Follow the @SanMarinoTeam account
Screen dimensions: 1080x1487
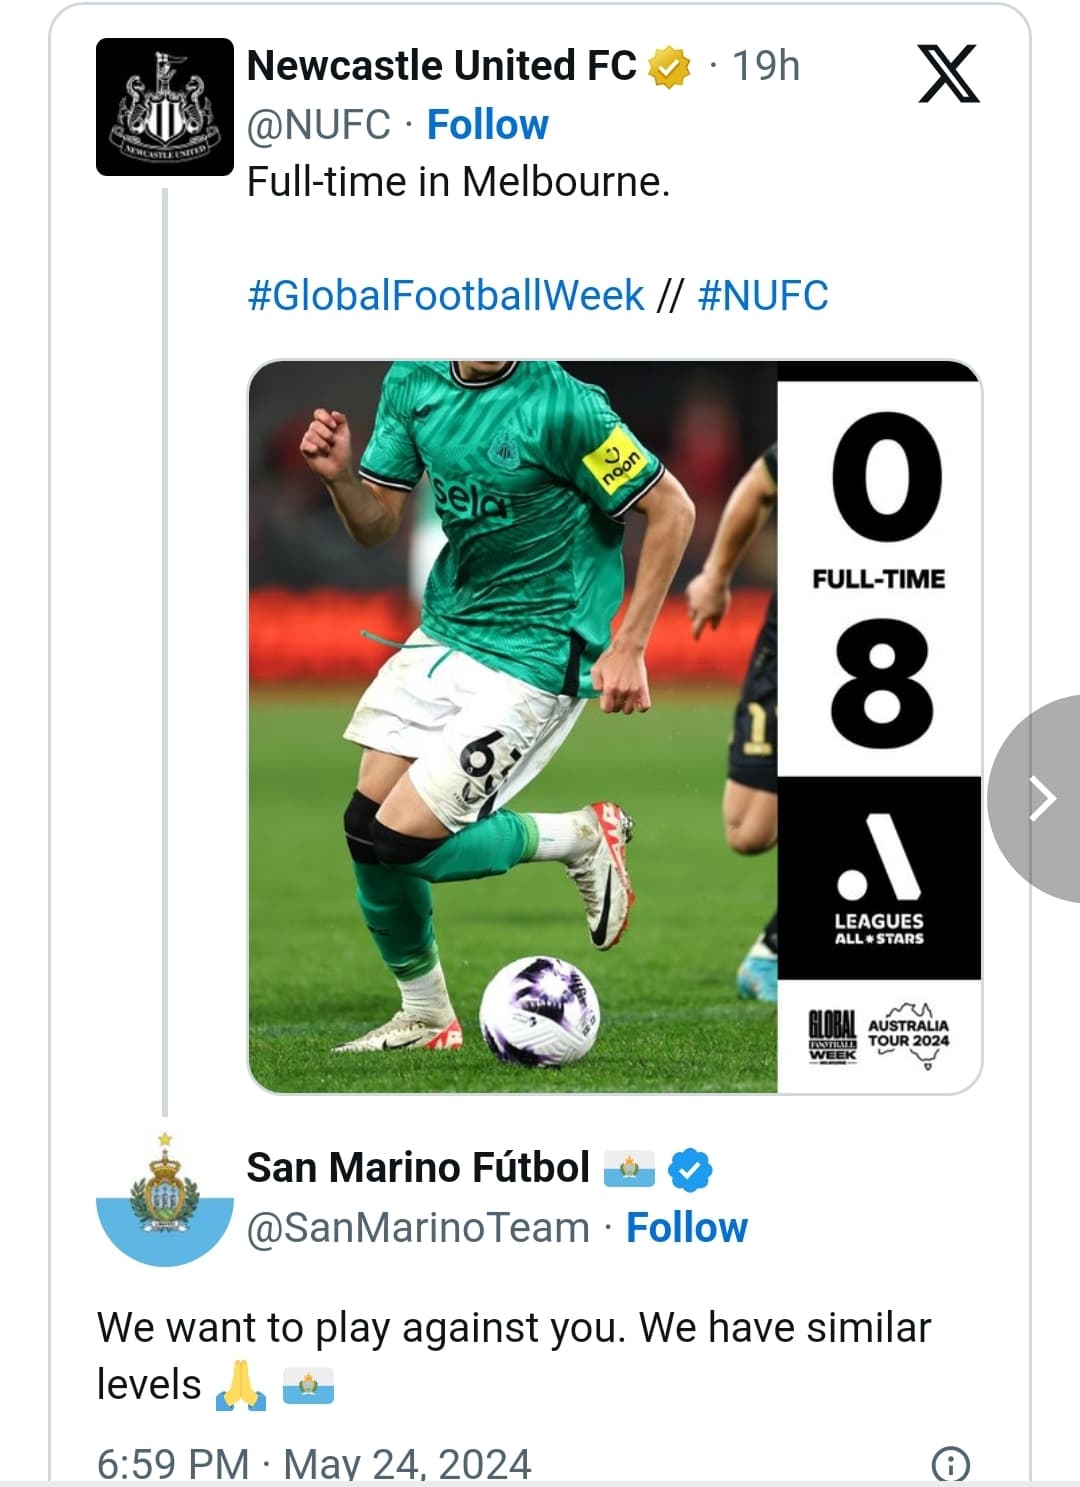[687, 1228]
